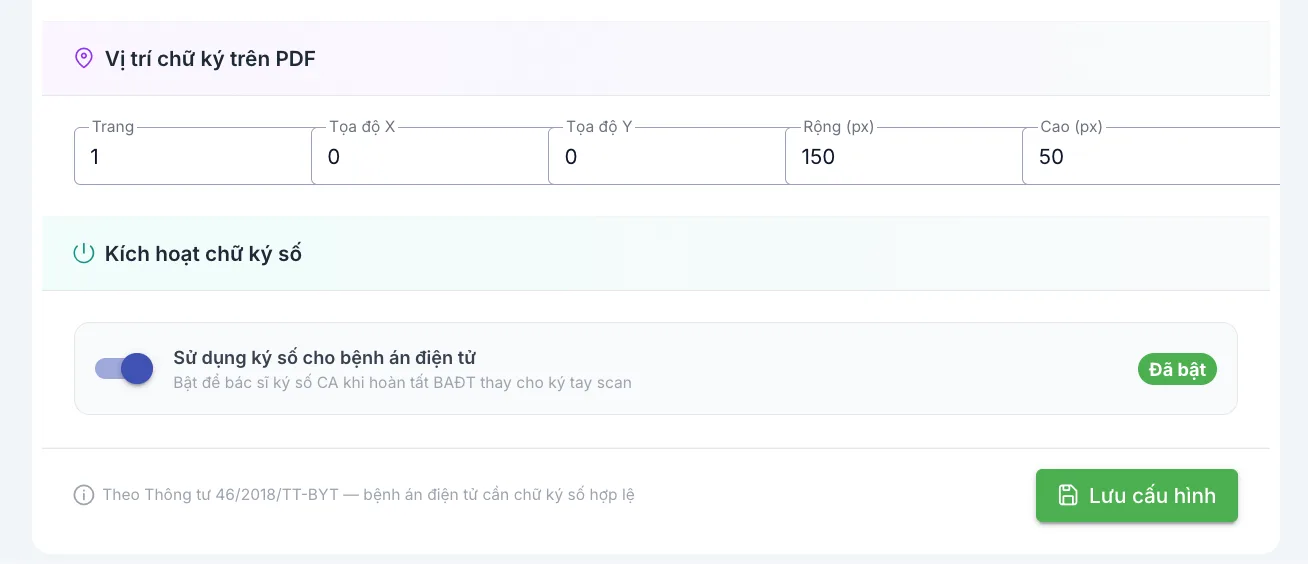The image size is (1308, 564).
Task: Click the Đã bật status badge
Action: point(1177,369)
